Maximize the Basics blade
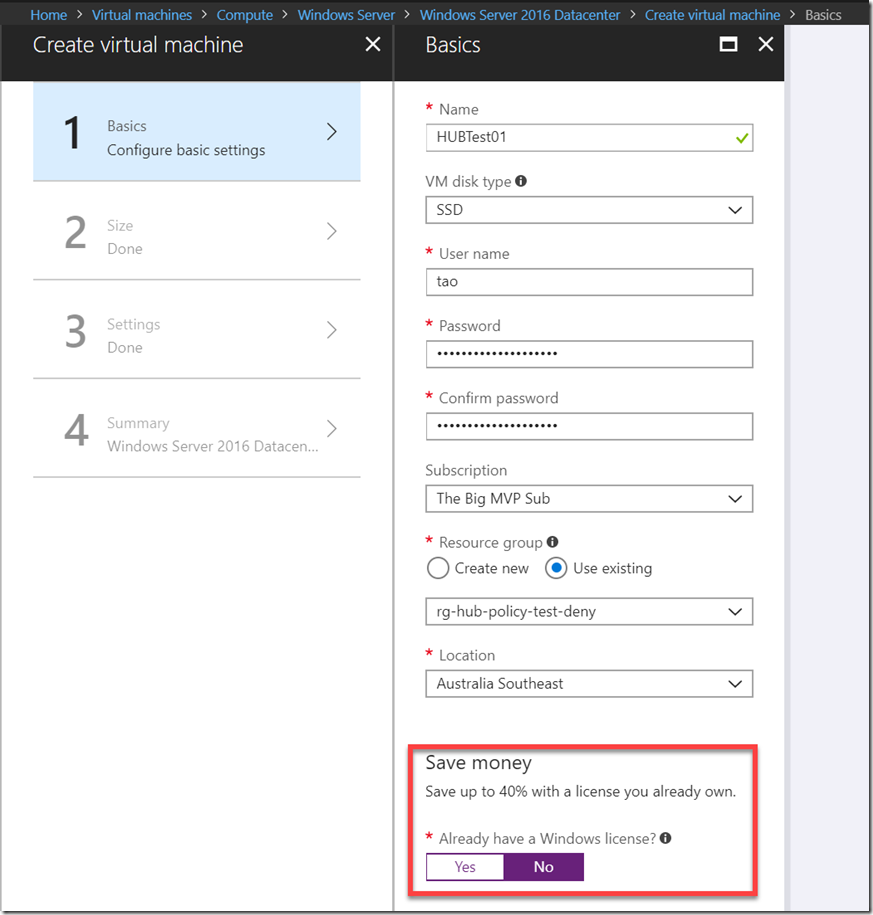The image size is (873, 915). tap(728, 44)
